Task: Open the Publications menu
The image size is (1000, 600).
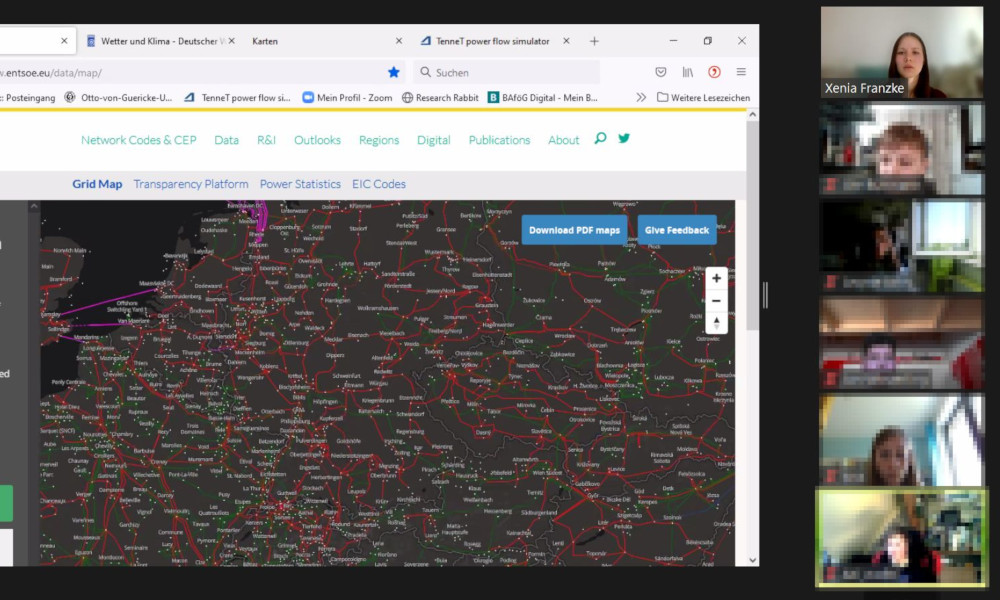Action: coord(499,140)
